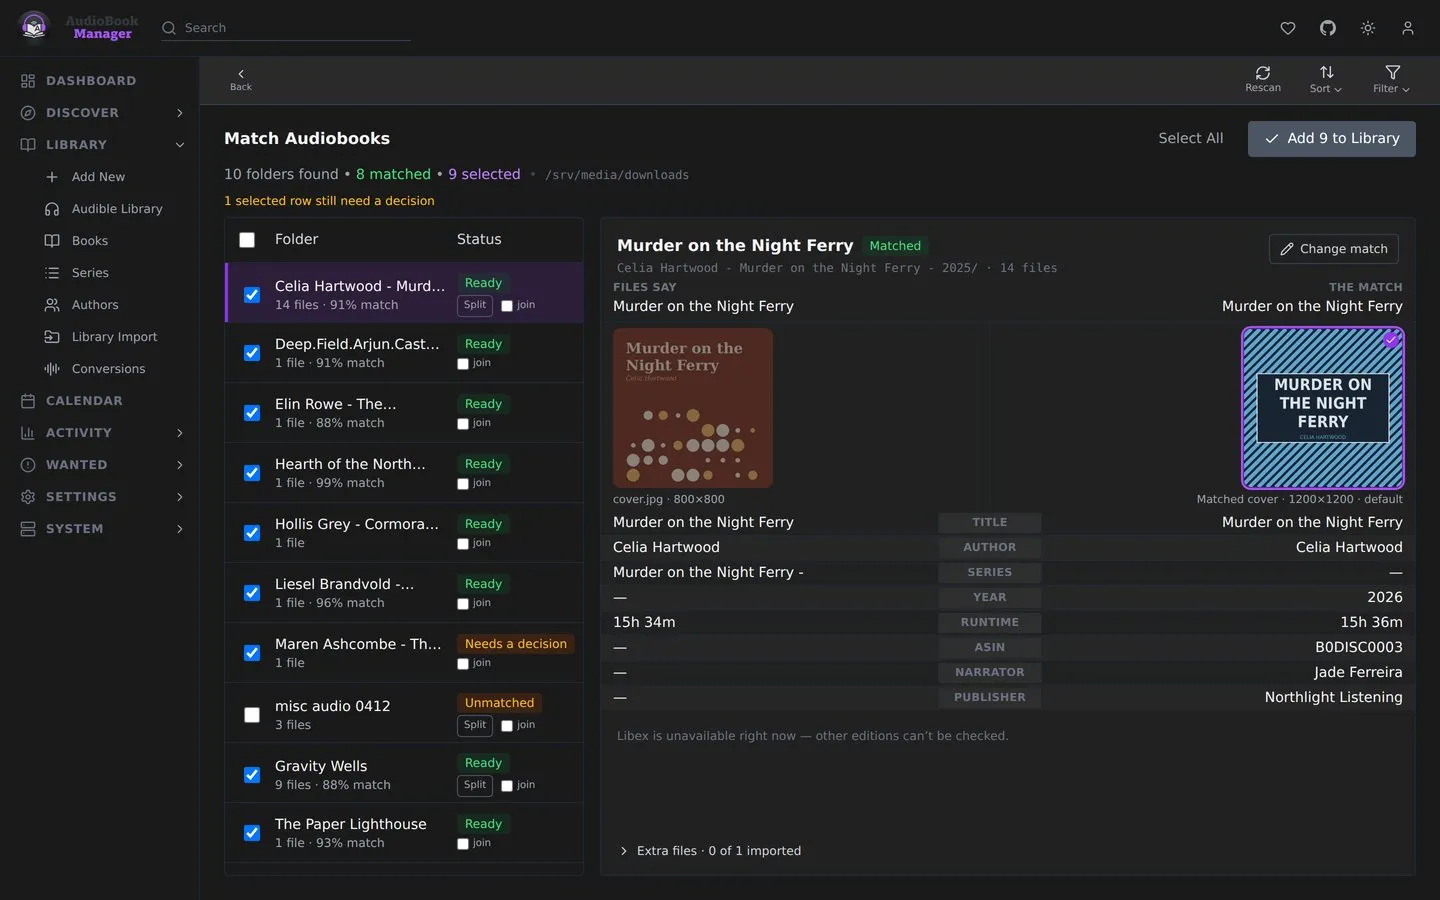1440x900 pixels.
Task: Click the AudioBook Manager logo icon
Action: 34,27
